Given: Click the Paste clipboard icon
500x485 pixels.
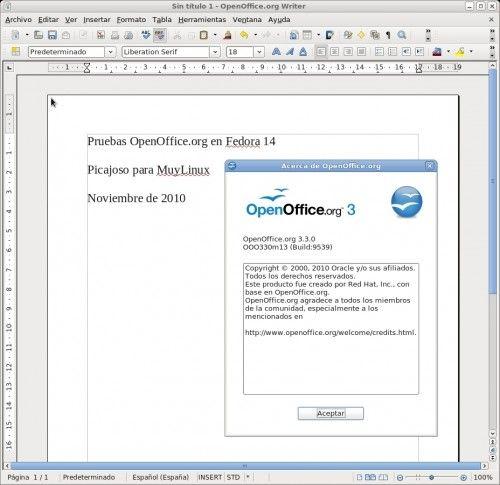Looking at the screenshot, I should pos(204,35).
